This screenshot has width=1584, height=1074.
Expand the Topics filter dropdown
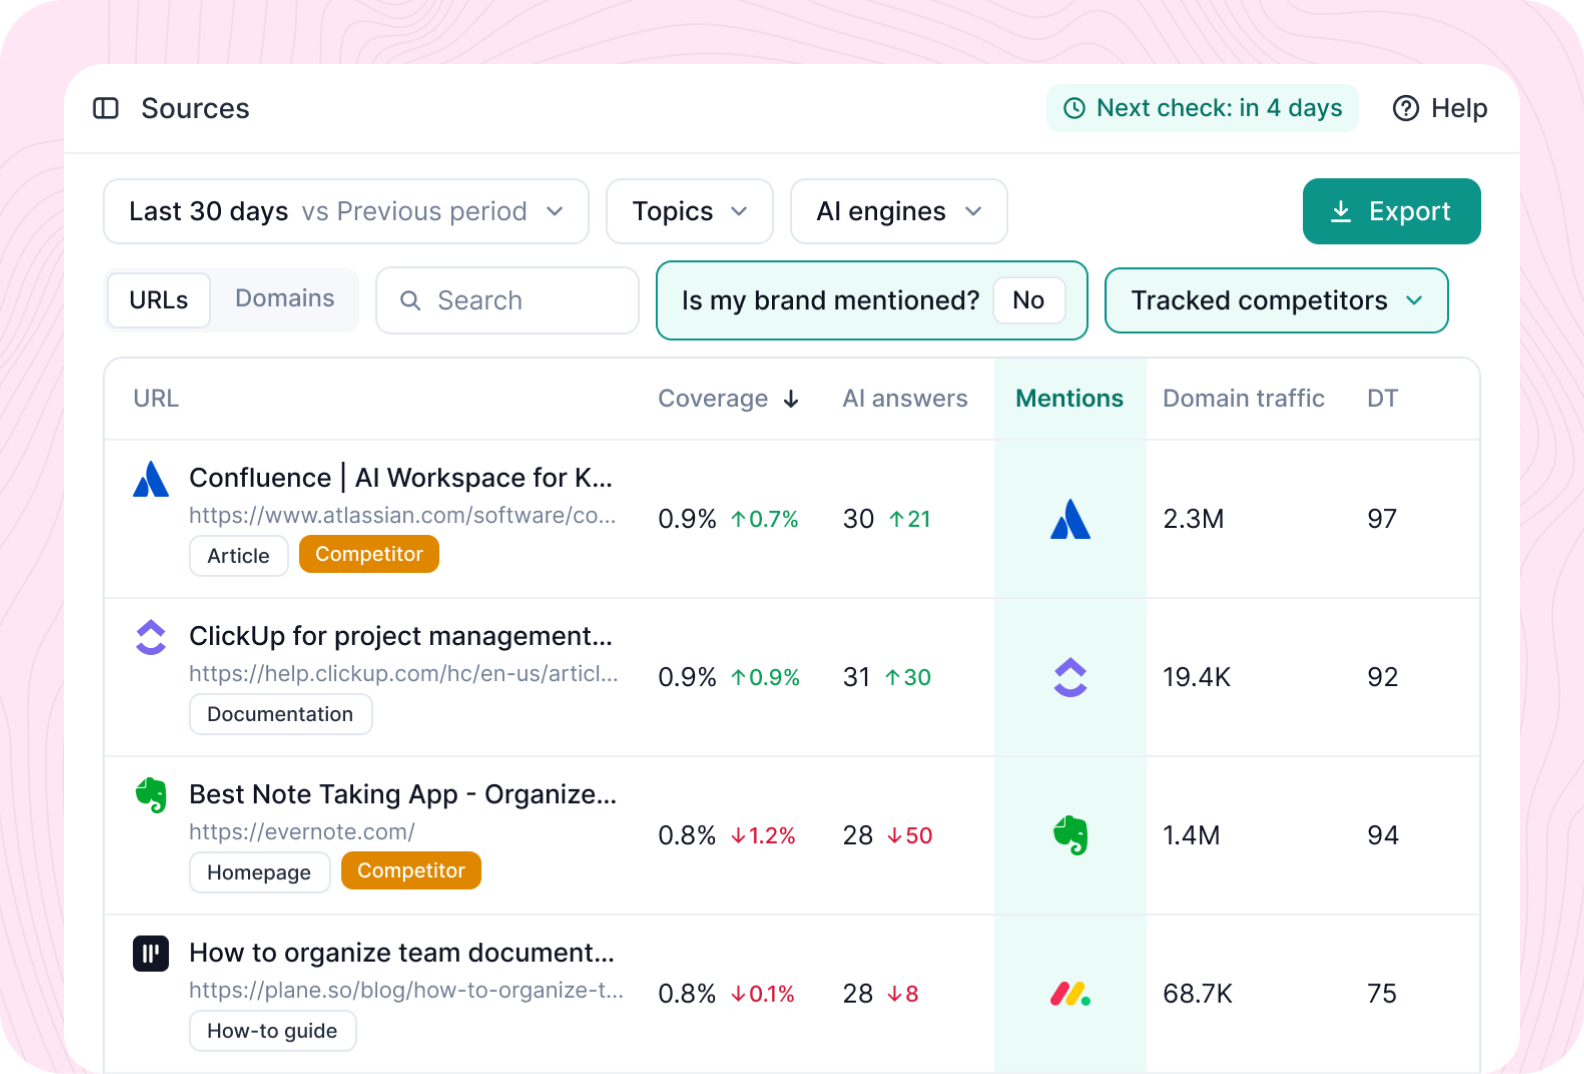[x=690, y=211]
